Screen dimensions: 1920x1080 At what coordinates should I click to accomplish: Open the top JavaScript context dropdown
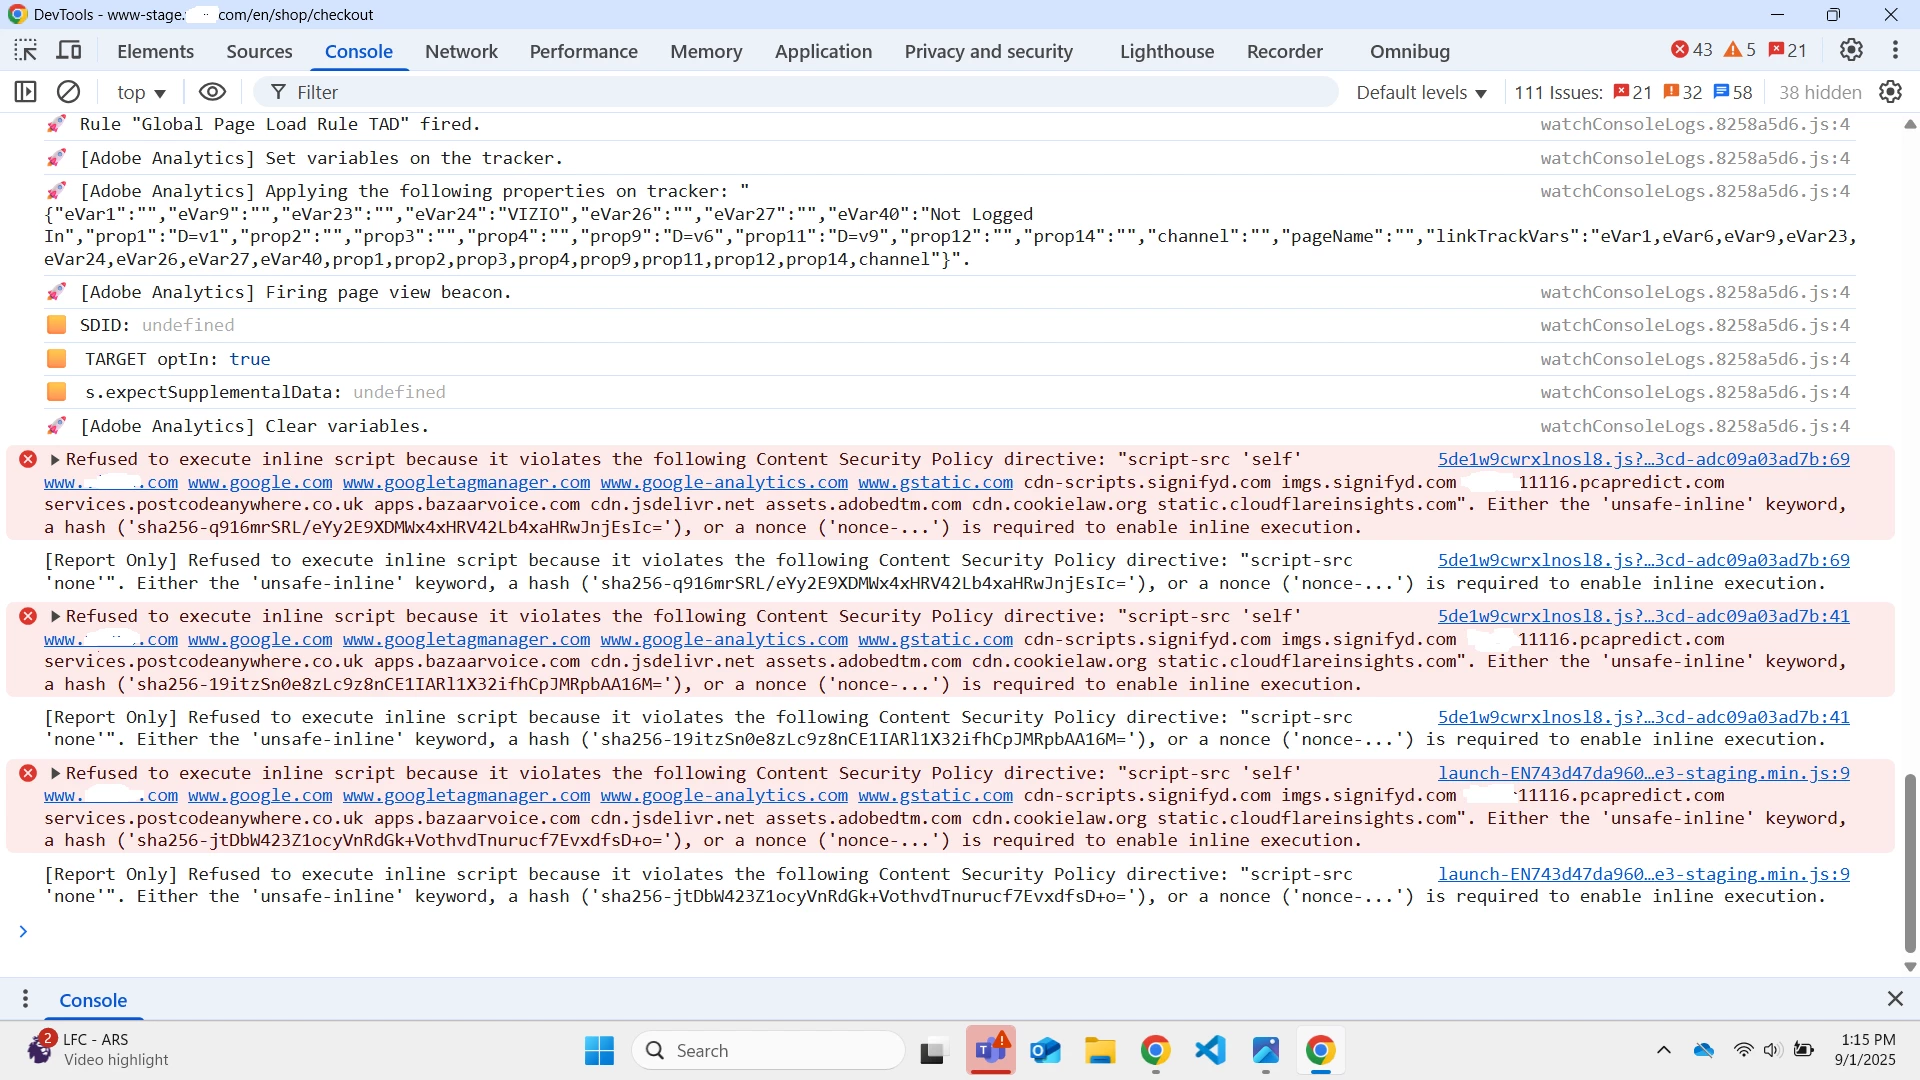tap(141, 92)
